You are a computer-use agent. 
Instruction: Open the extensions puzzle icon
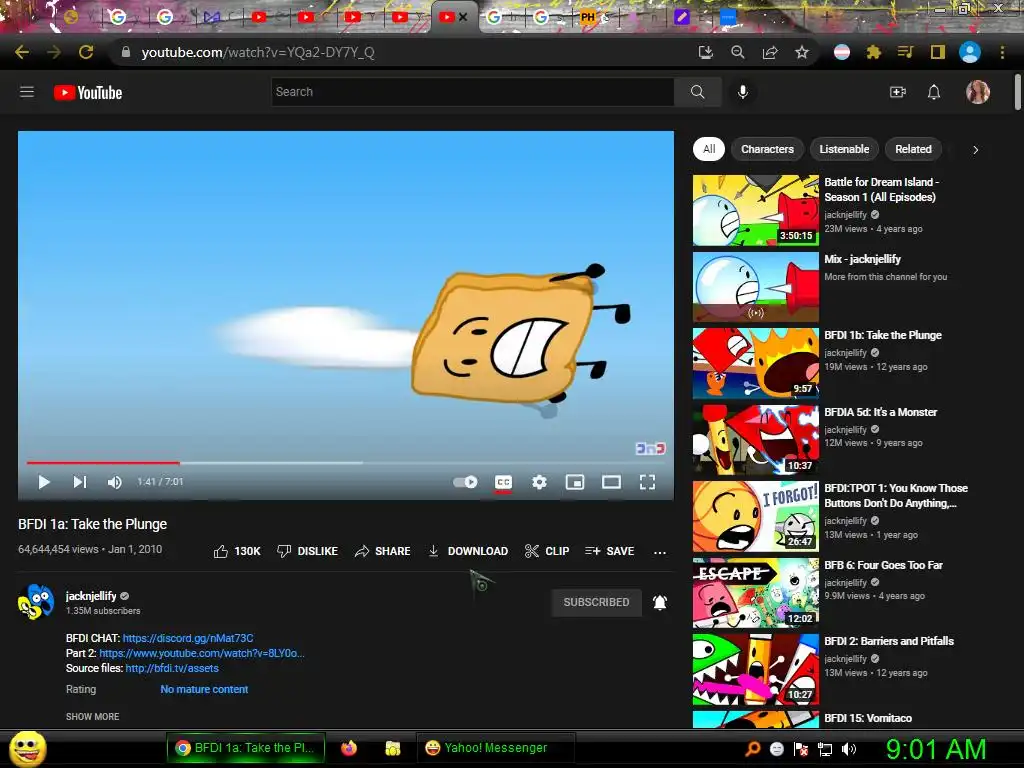coord(873,52)
